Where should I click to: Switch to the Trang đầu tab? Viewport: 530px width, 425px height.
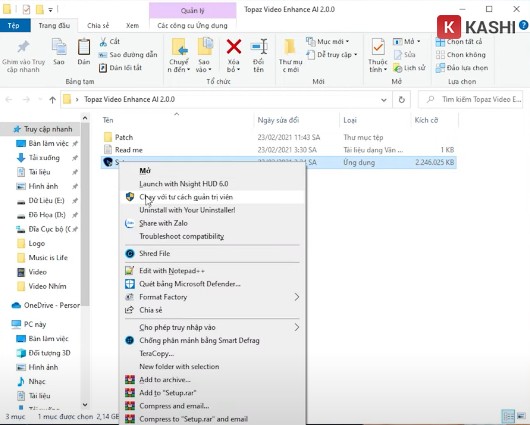tap(54, 26)
